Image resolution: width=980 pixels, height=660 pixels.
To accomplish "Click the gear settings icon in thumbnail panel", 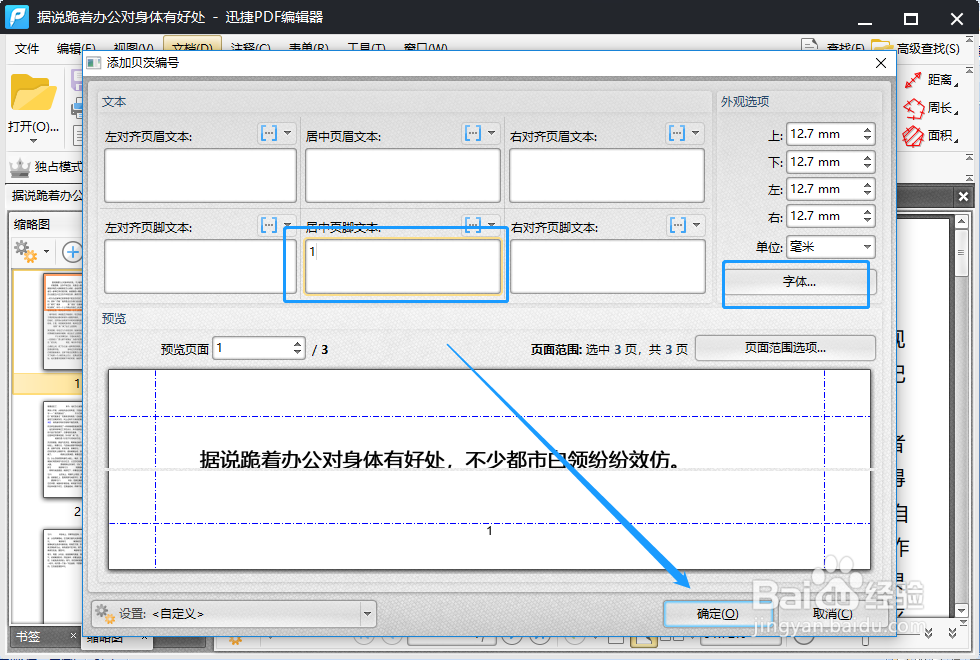I will 25,250.
